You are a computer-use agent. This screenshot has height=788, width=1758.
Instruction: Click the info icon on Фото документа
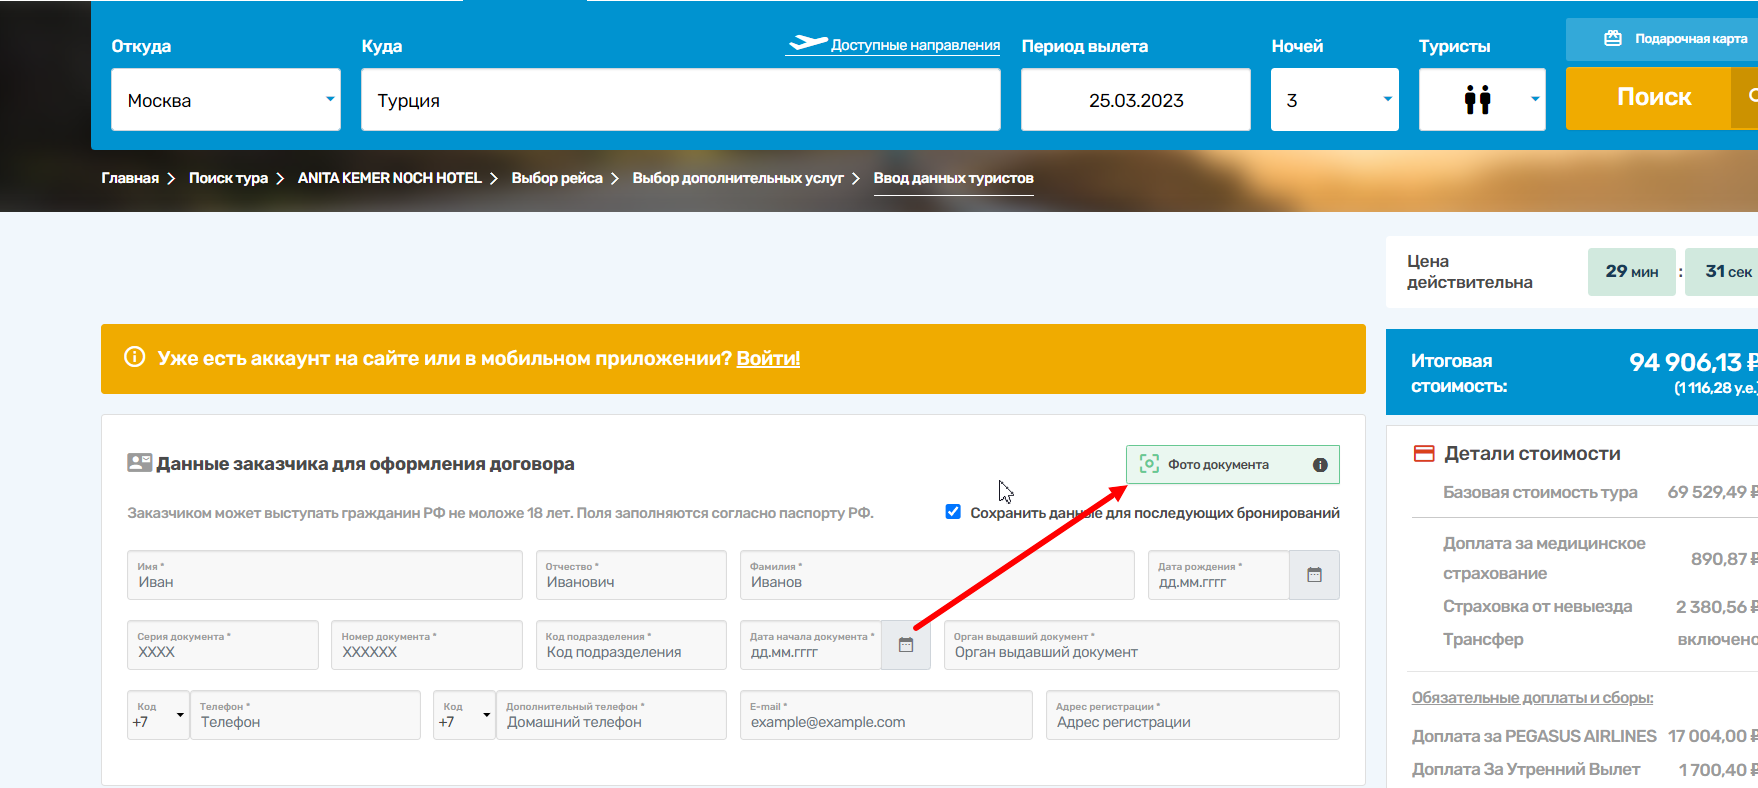1320,465
